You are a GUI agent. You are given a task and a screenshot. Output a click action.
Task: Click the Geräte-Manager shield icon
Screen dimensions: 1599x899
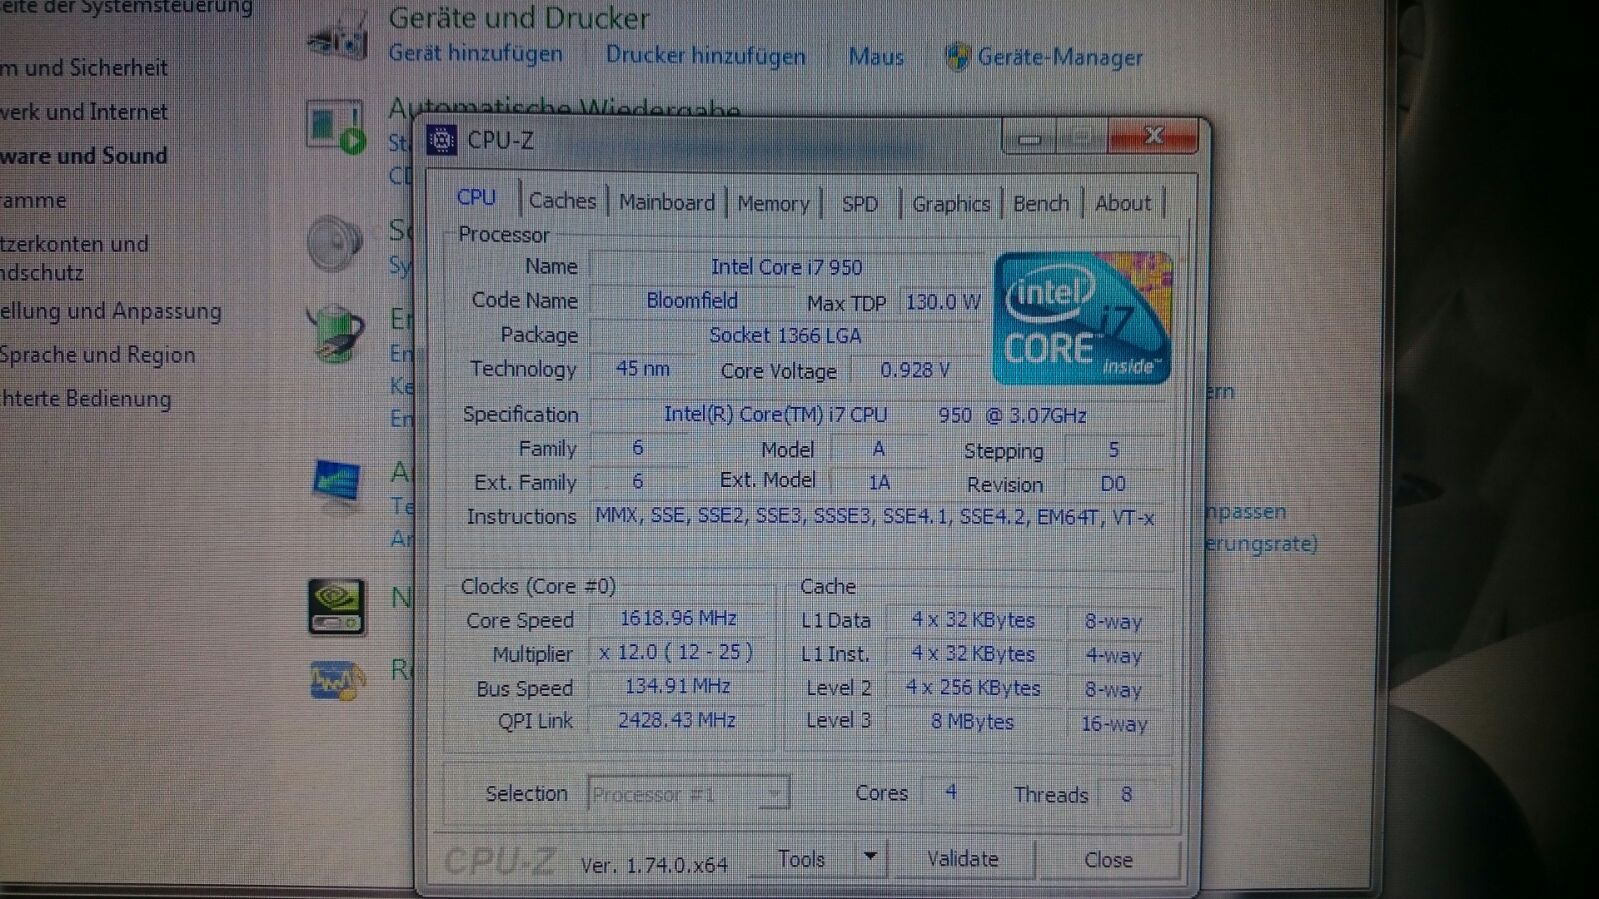(x=956, y=57)
